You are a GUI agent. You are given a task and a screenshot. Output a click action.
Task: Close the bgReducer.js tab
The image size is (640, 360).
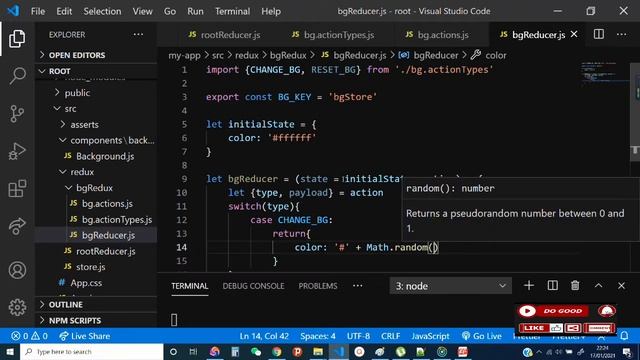574,34
